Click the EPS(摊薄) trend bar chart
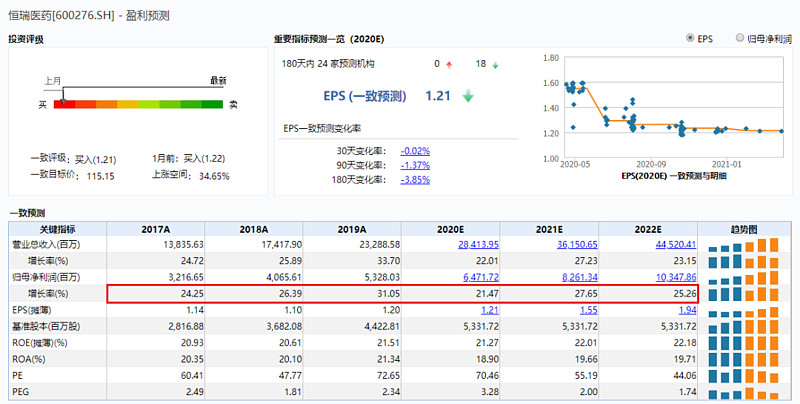 [743, 312]
